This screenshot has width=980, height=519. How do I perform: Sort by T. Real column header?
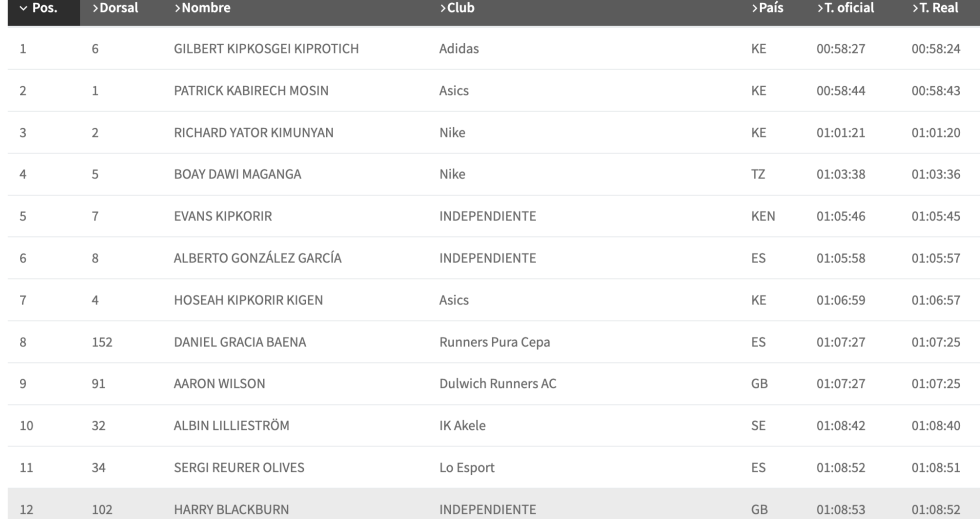pyautogui.click(x=935, y=9)
